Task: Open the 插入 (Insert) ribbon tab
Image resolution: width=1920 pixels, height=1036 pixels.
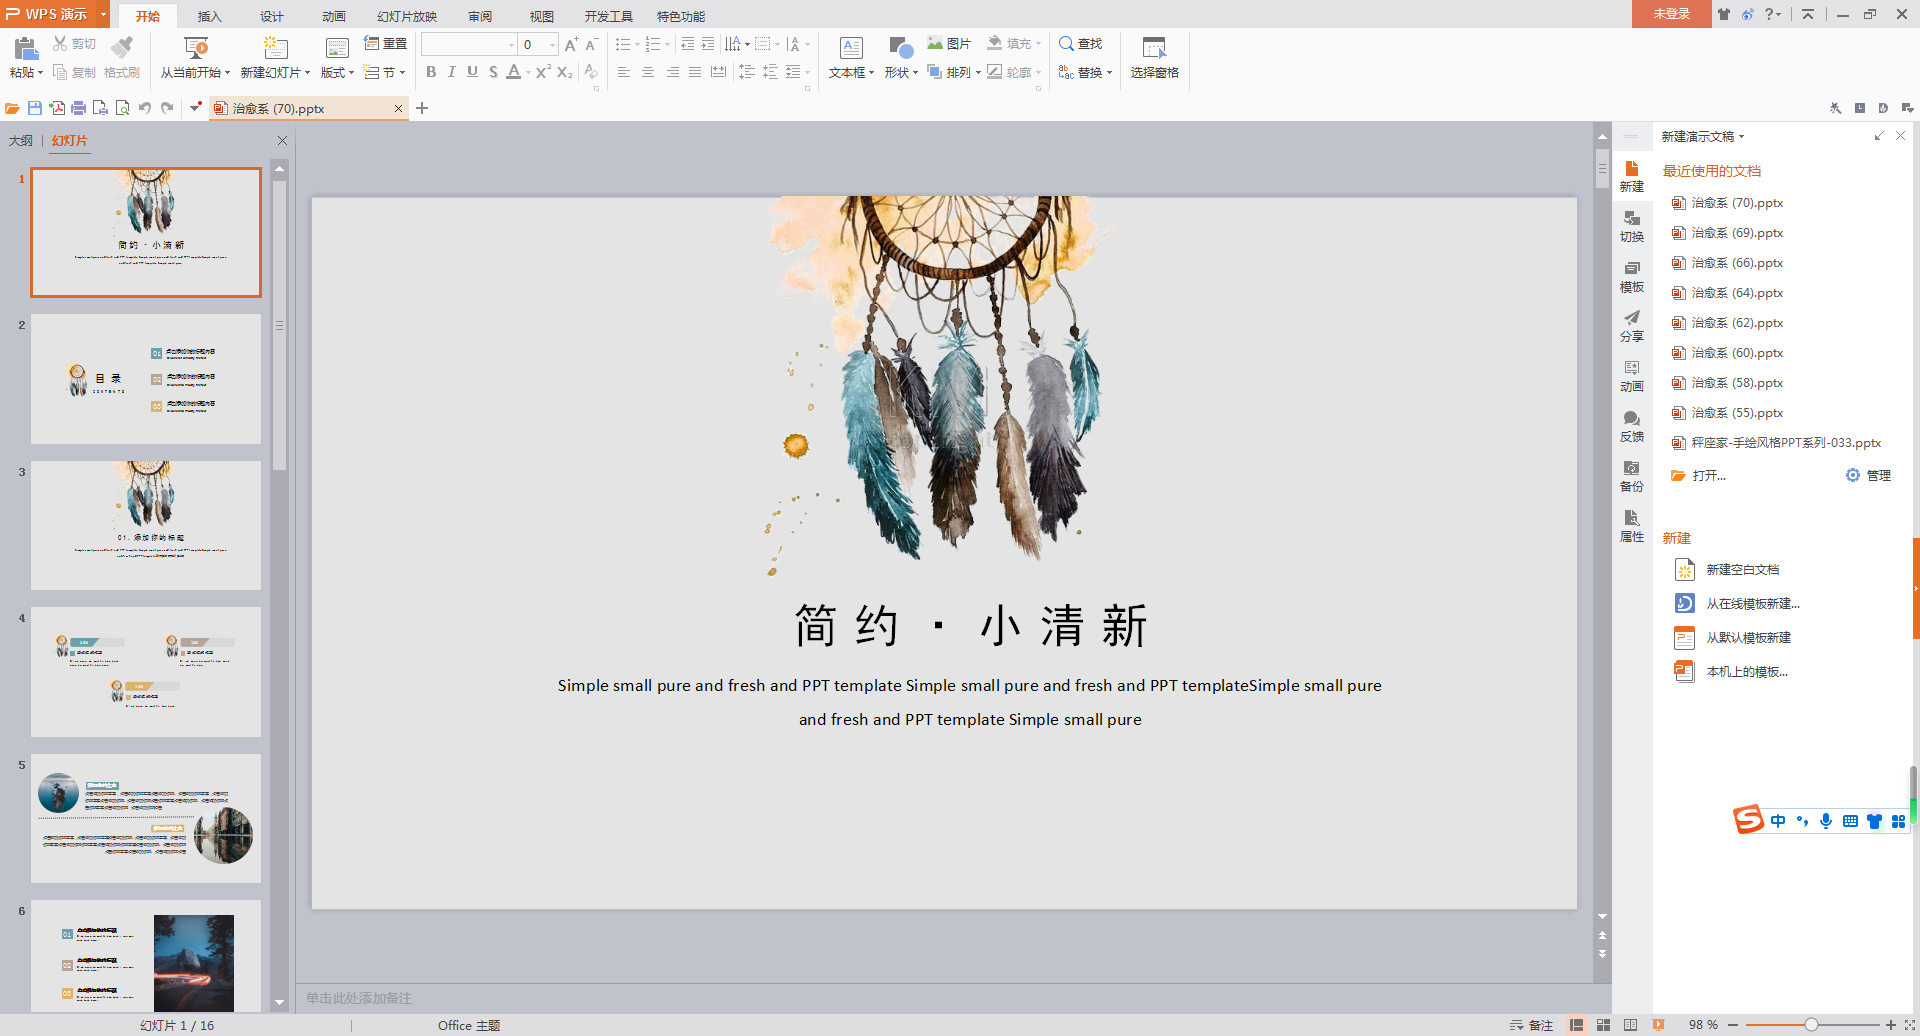Action: click(209, 16)
